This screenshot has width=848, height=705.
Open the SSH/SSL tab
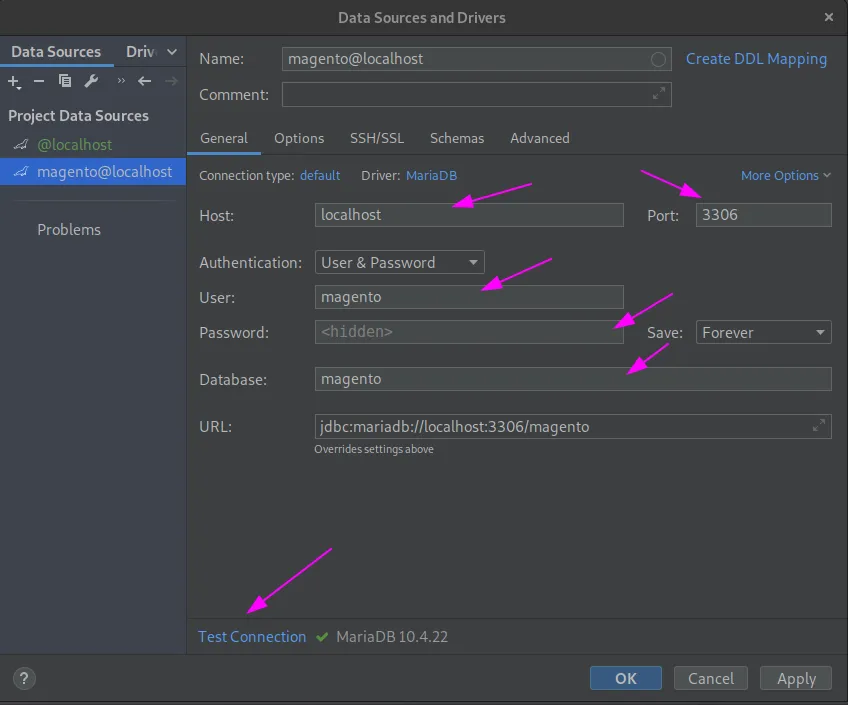pyautogui.click(x=377, y=138)
